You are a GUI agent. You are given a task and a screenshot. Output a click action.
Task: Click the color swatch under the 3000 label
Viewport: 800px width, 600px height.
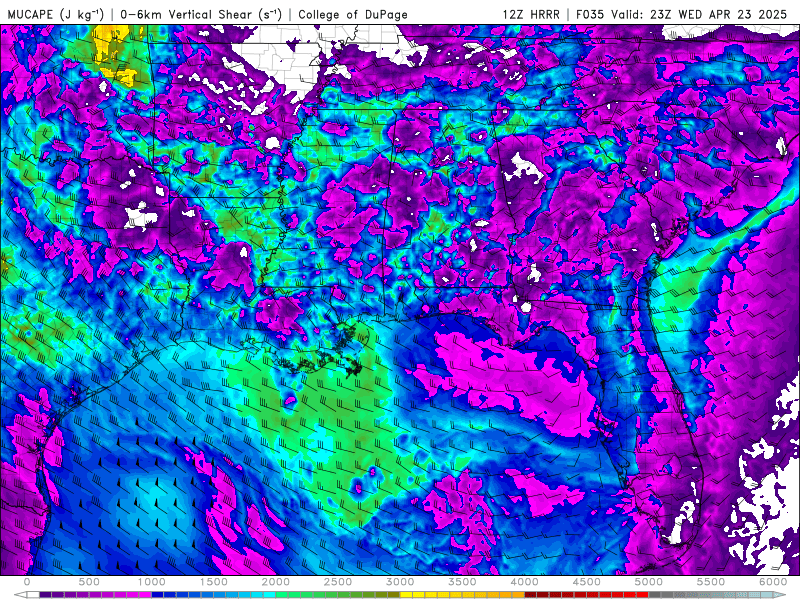coord(406,595)
